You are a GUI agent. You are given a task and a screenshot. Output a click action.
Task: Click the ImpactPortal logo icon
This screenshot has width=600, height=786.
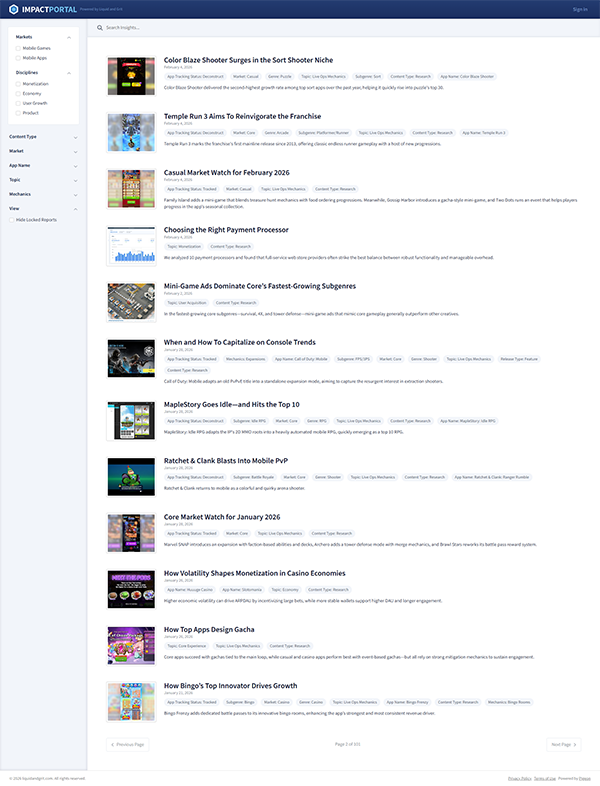click(12, 9)
